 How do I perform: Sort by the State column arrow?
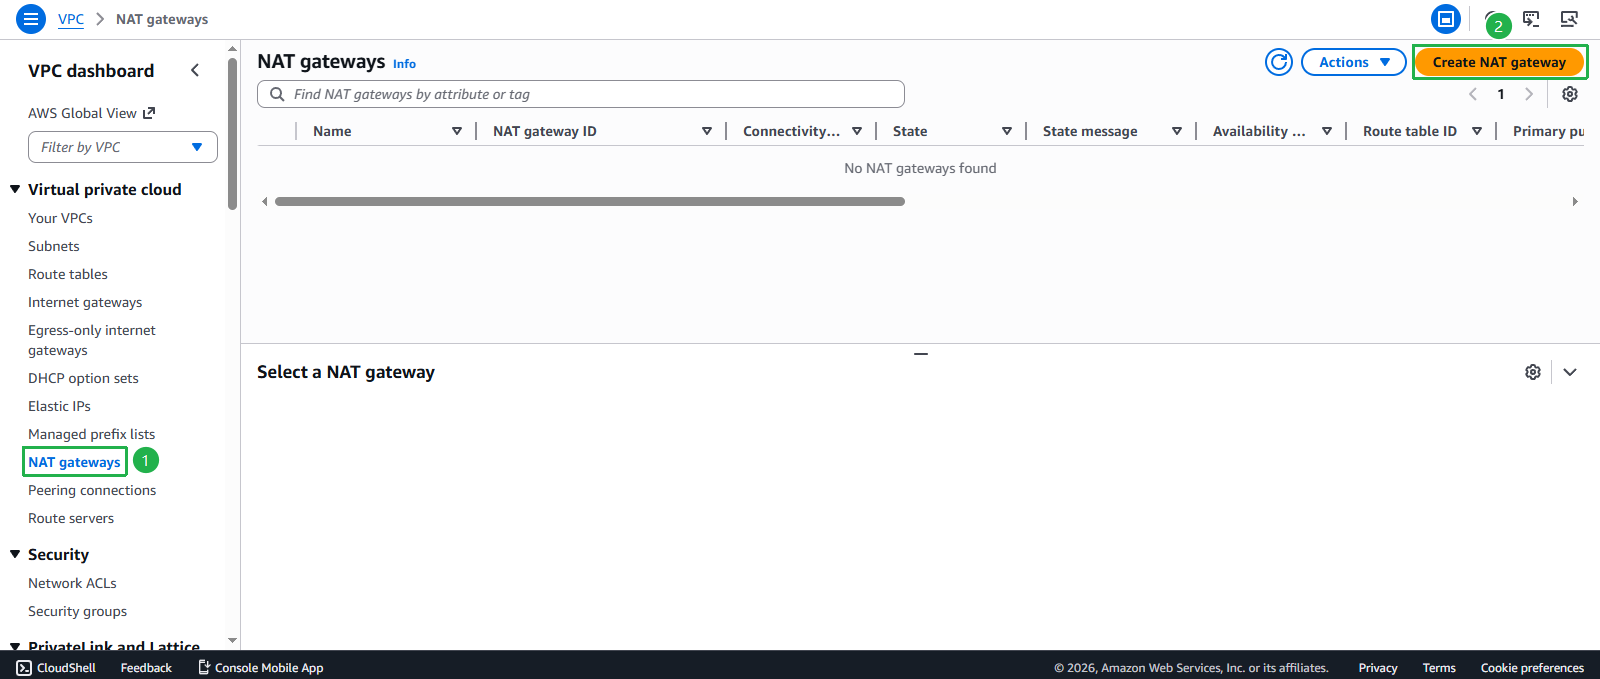(1007, 131)
